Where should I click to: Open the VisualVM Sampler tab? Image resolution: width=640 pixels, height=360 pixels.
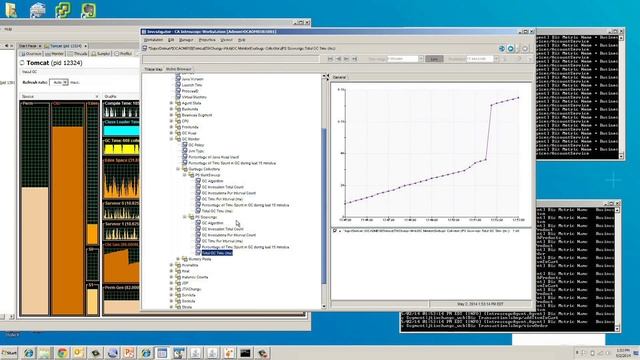click(x=100, y=54)
